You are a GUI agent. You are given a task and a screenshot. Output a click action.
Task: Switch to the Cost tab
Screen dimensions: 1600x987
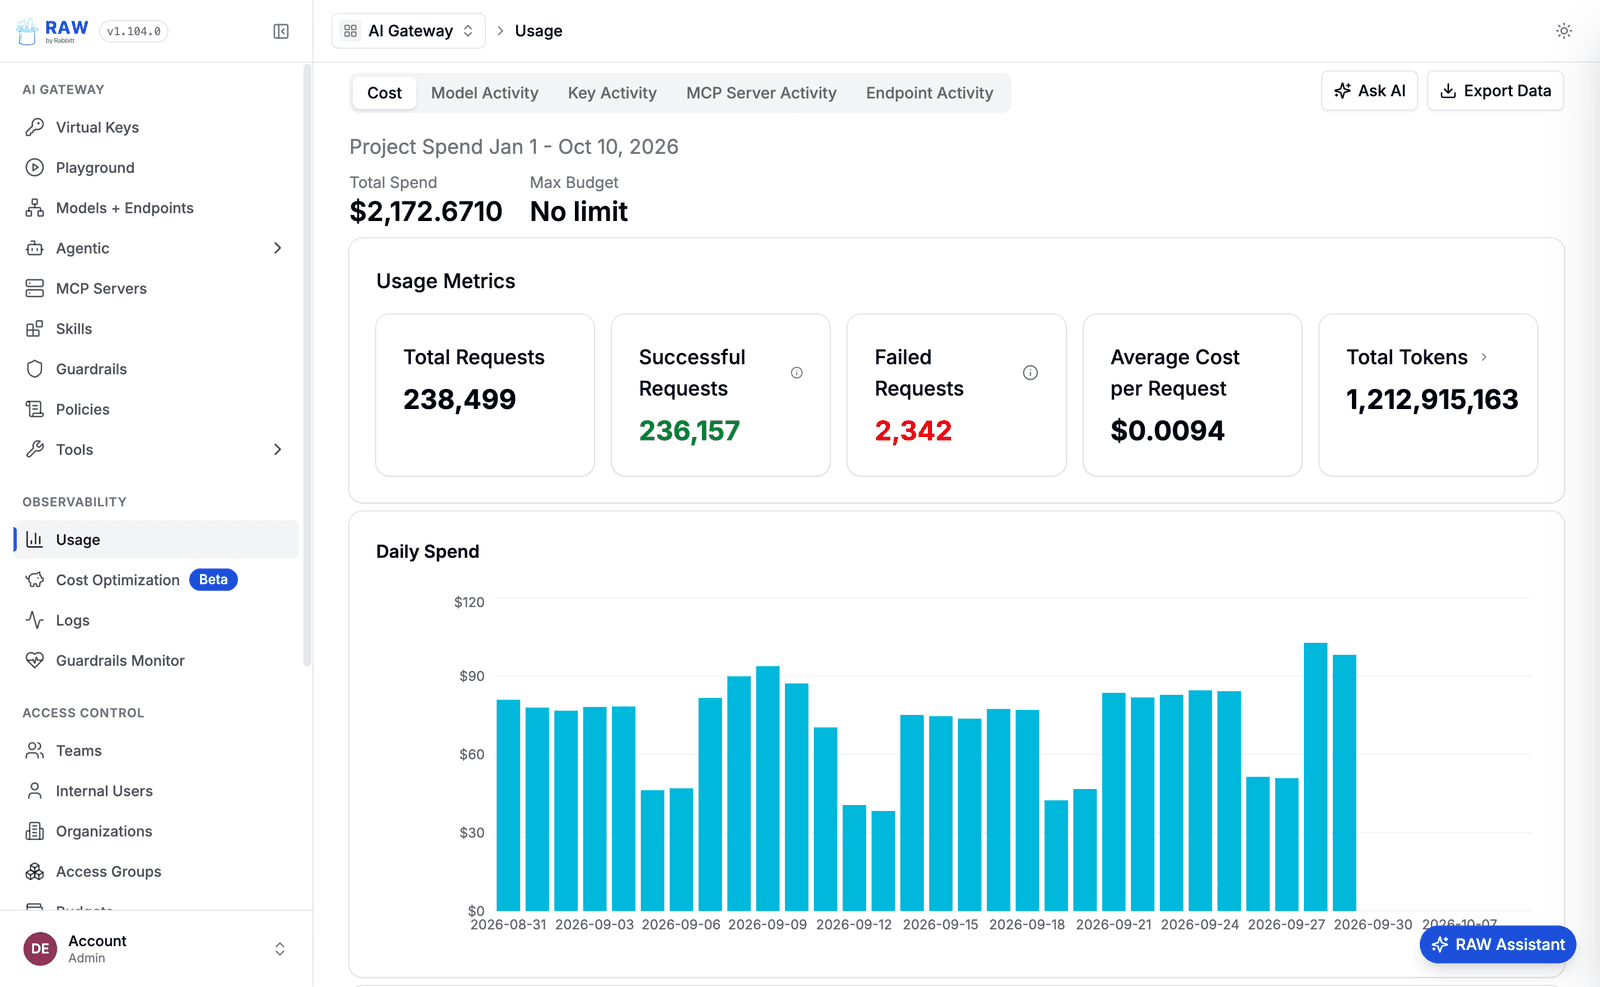tap(384, 93)
